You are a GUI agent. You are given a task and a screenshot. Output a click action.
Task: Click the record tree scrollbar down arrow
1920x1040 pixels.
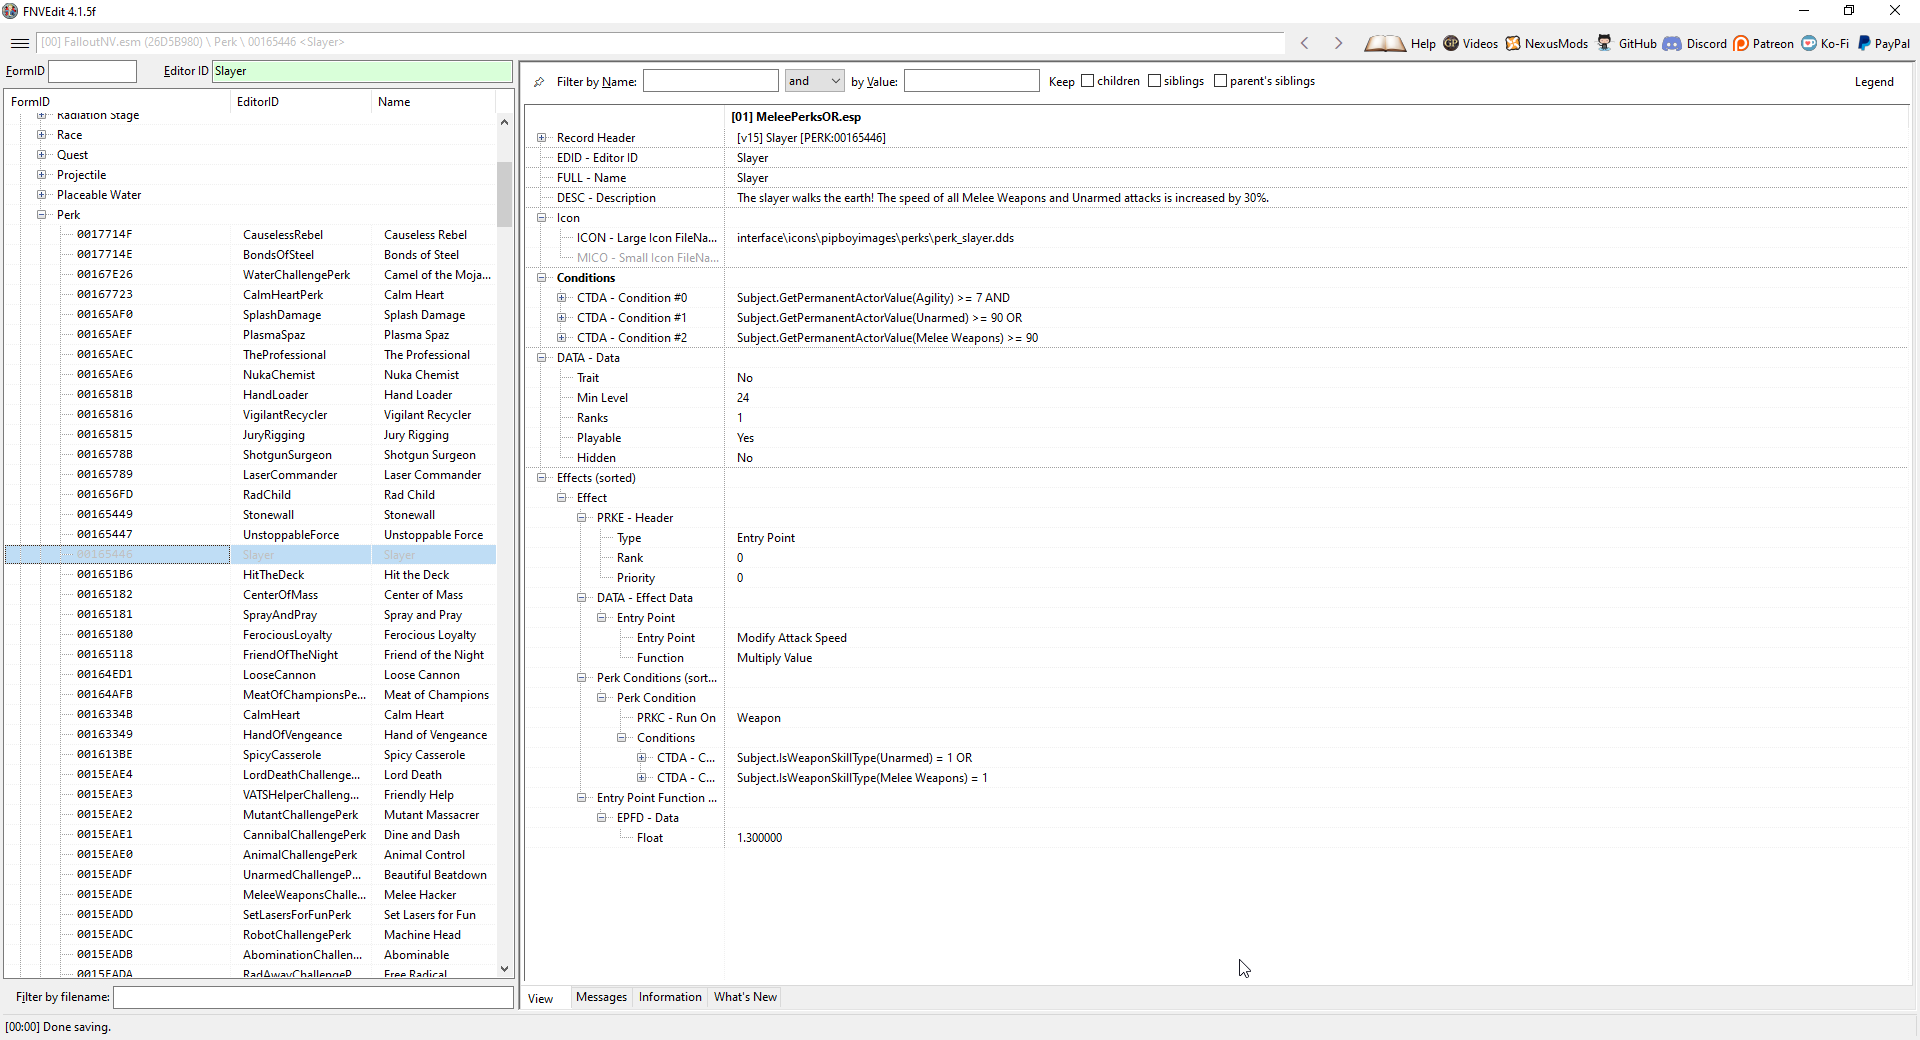(x=504, y=968)
